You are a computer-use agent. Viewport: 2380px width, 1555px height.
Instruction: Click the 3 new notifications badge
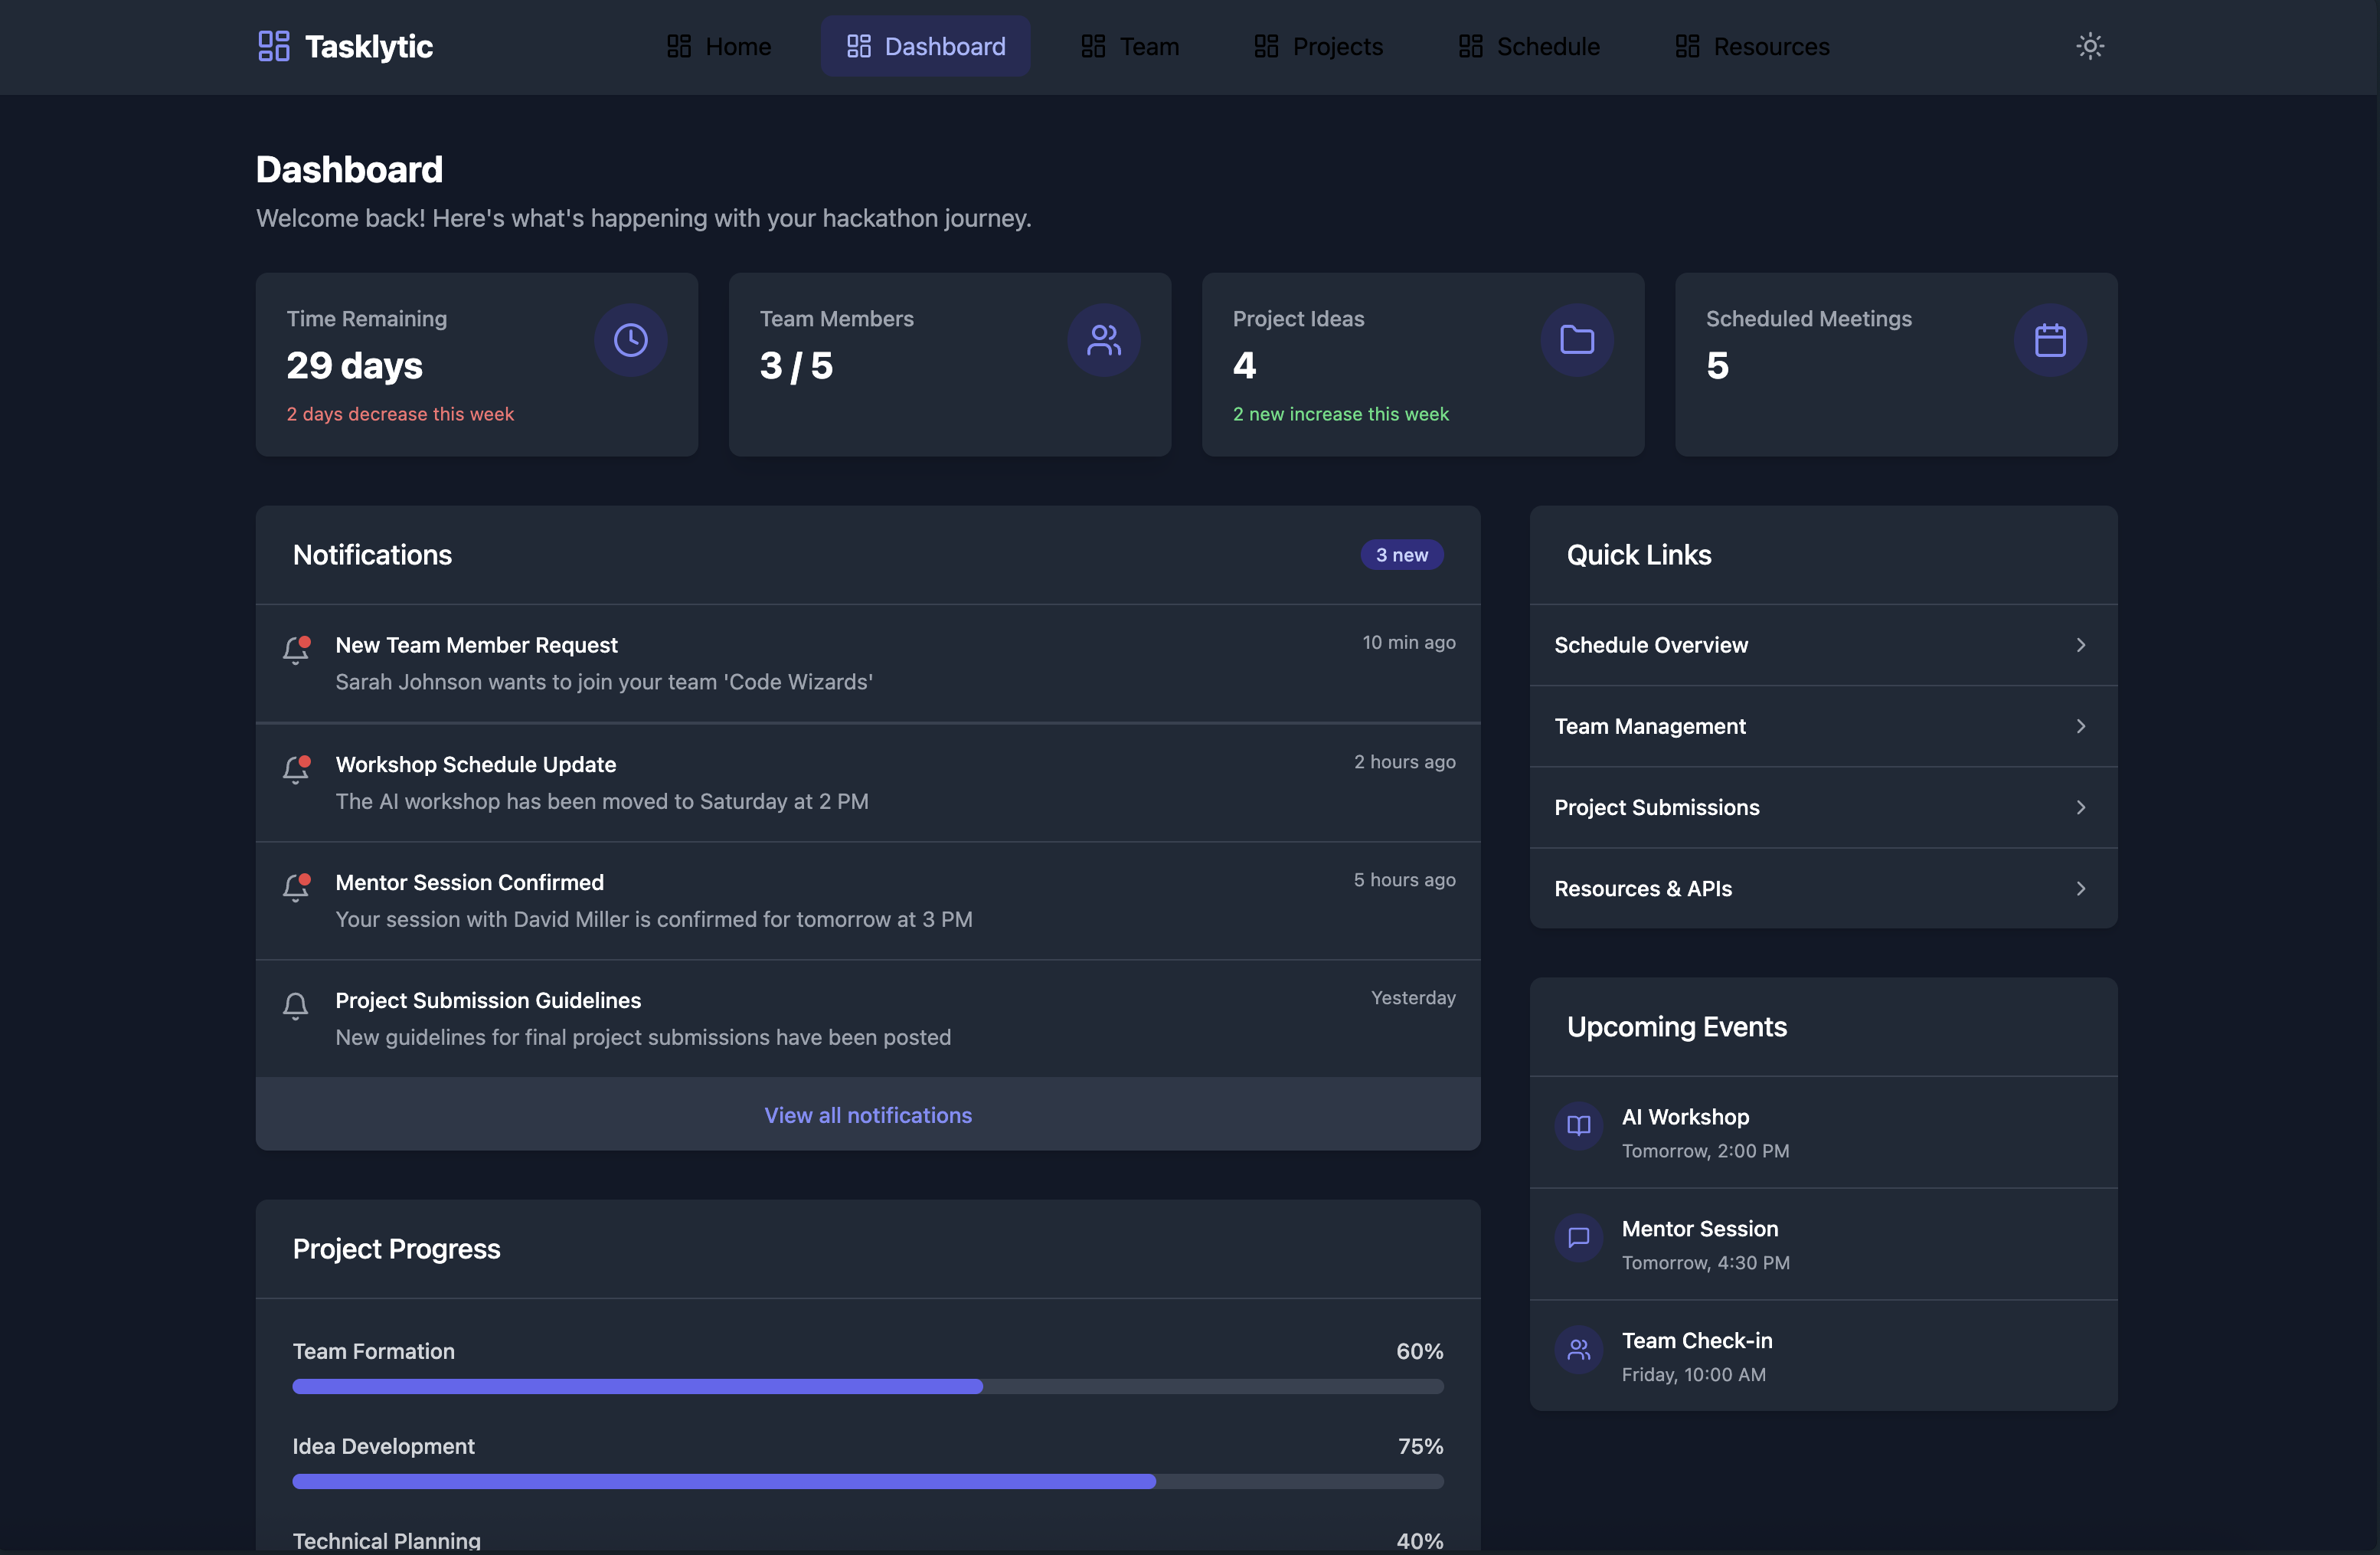1401,555
